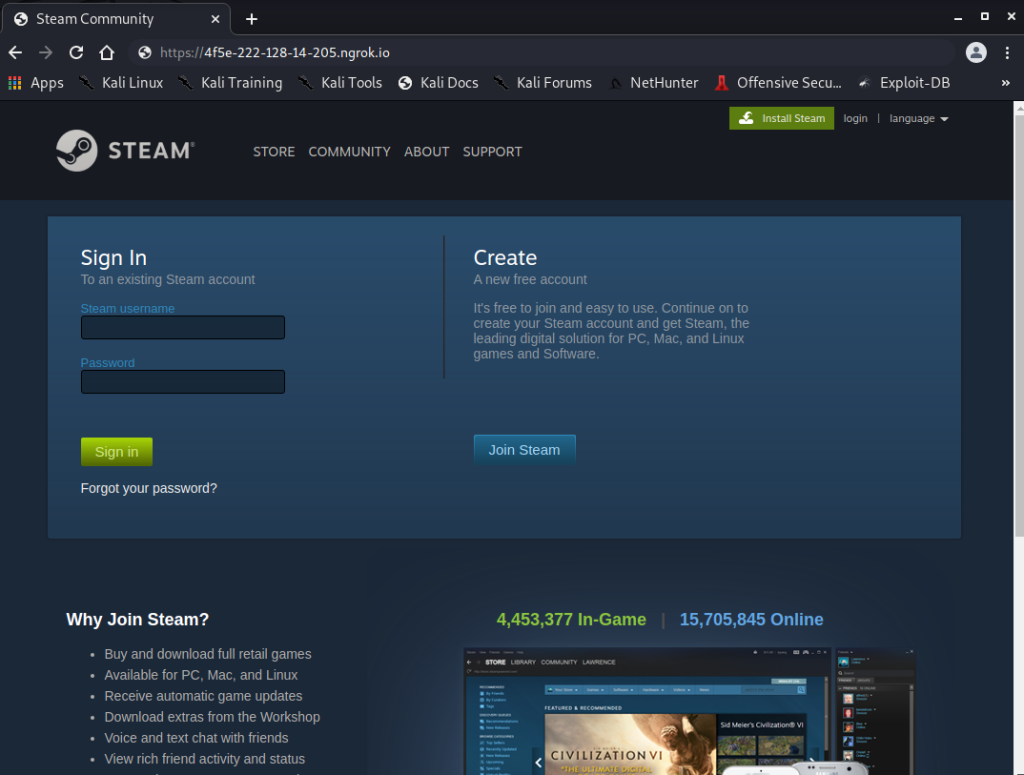
Task: Open the Kali Docs bookmark
Action: (438, 83)
